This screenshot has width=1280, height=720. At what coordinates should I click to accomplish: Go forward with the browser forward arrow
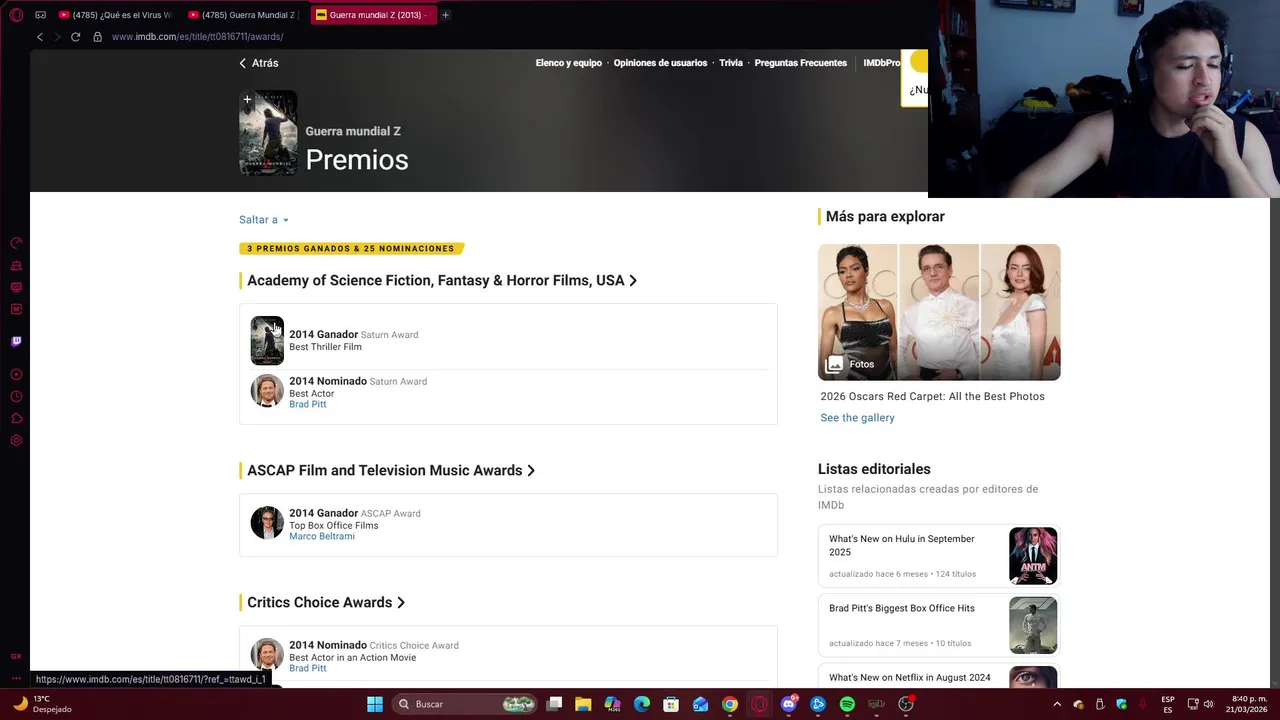pyautogui.click(x=57, y=37)
